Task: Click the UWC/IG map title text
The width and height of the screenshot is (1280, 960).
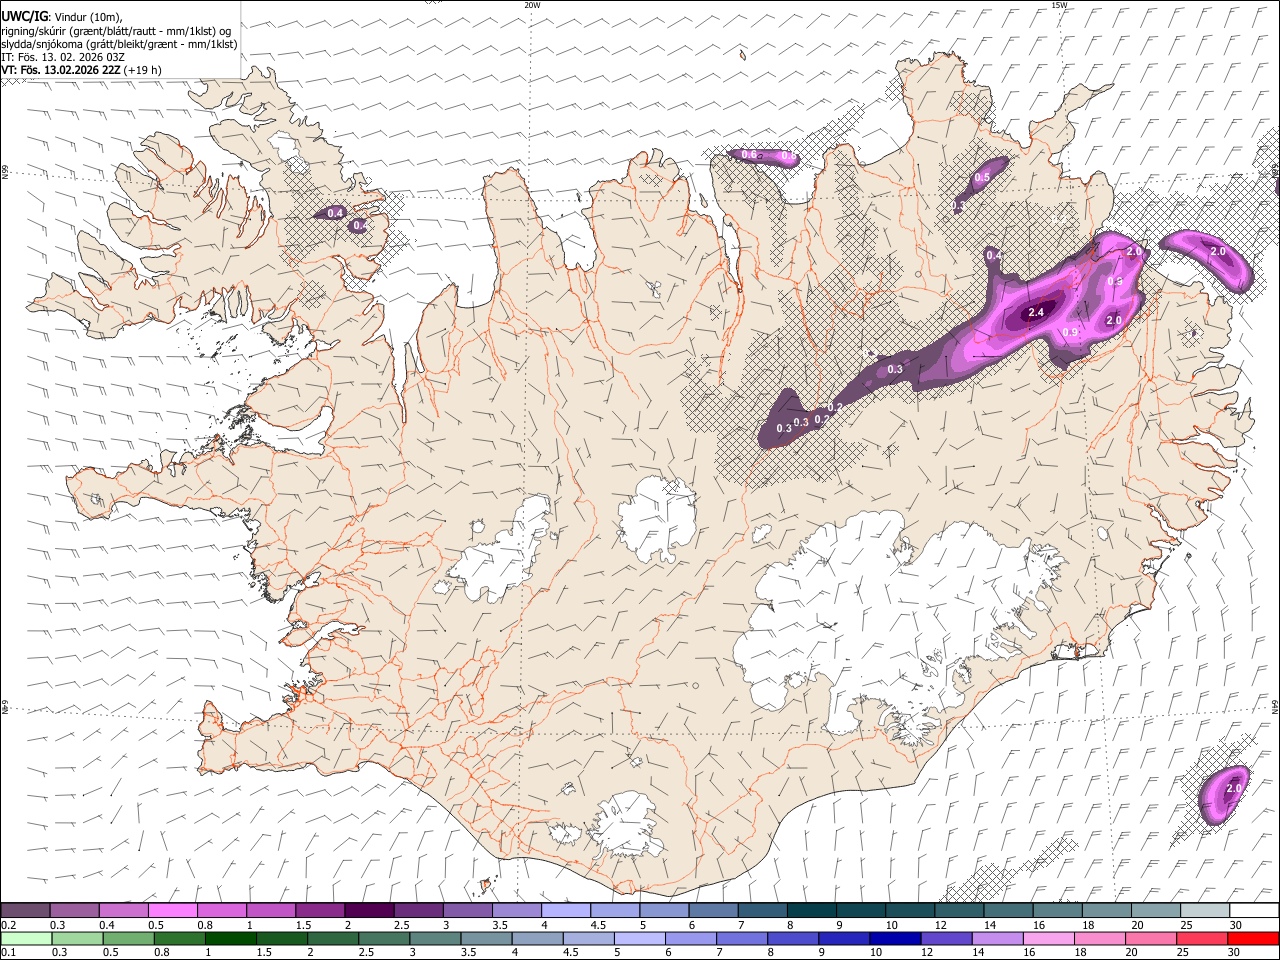Action: pos(25,17)
